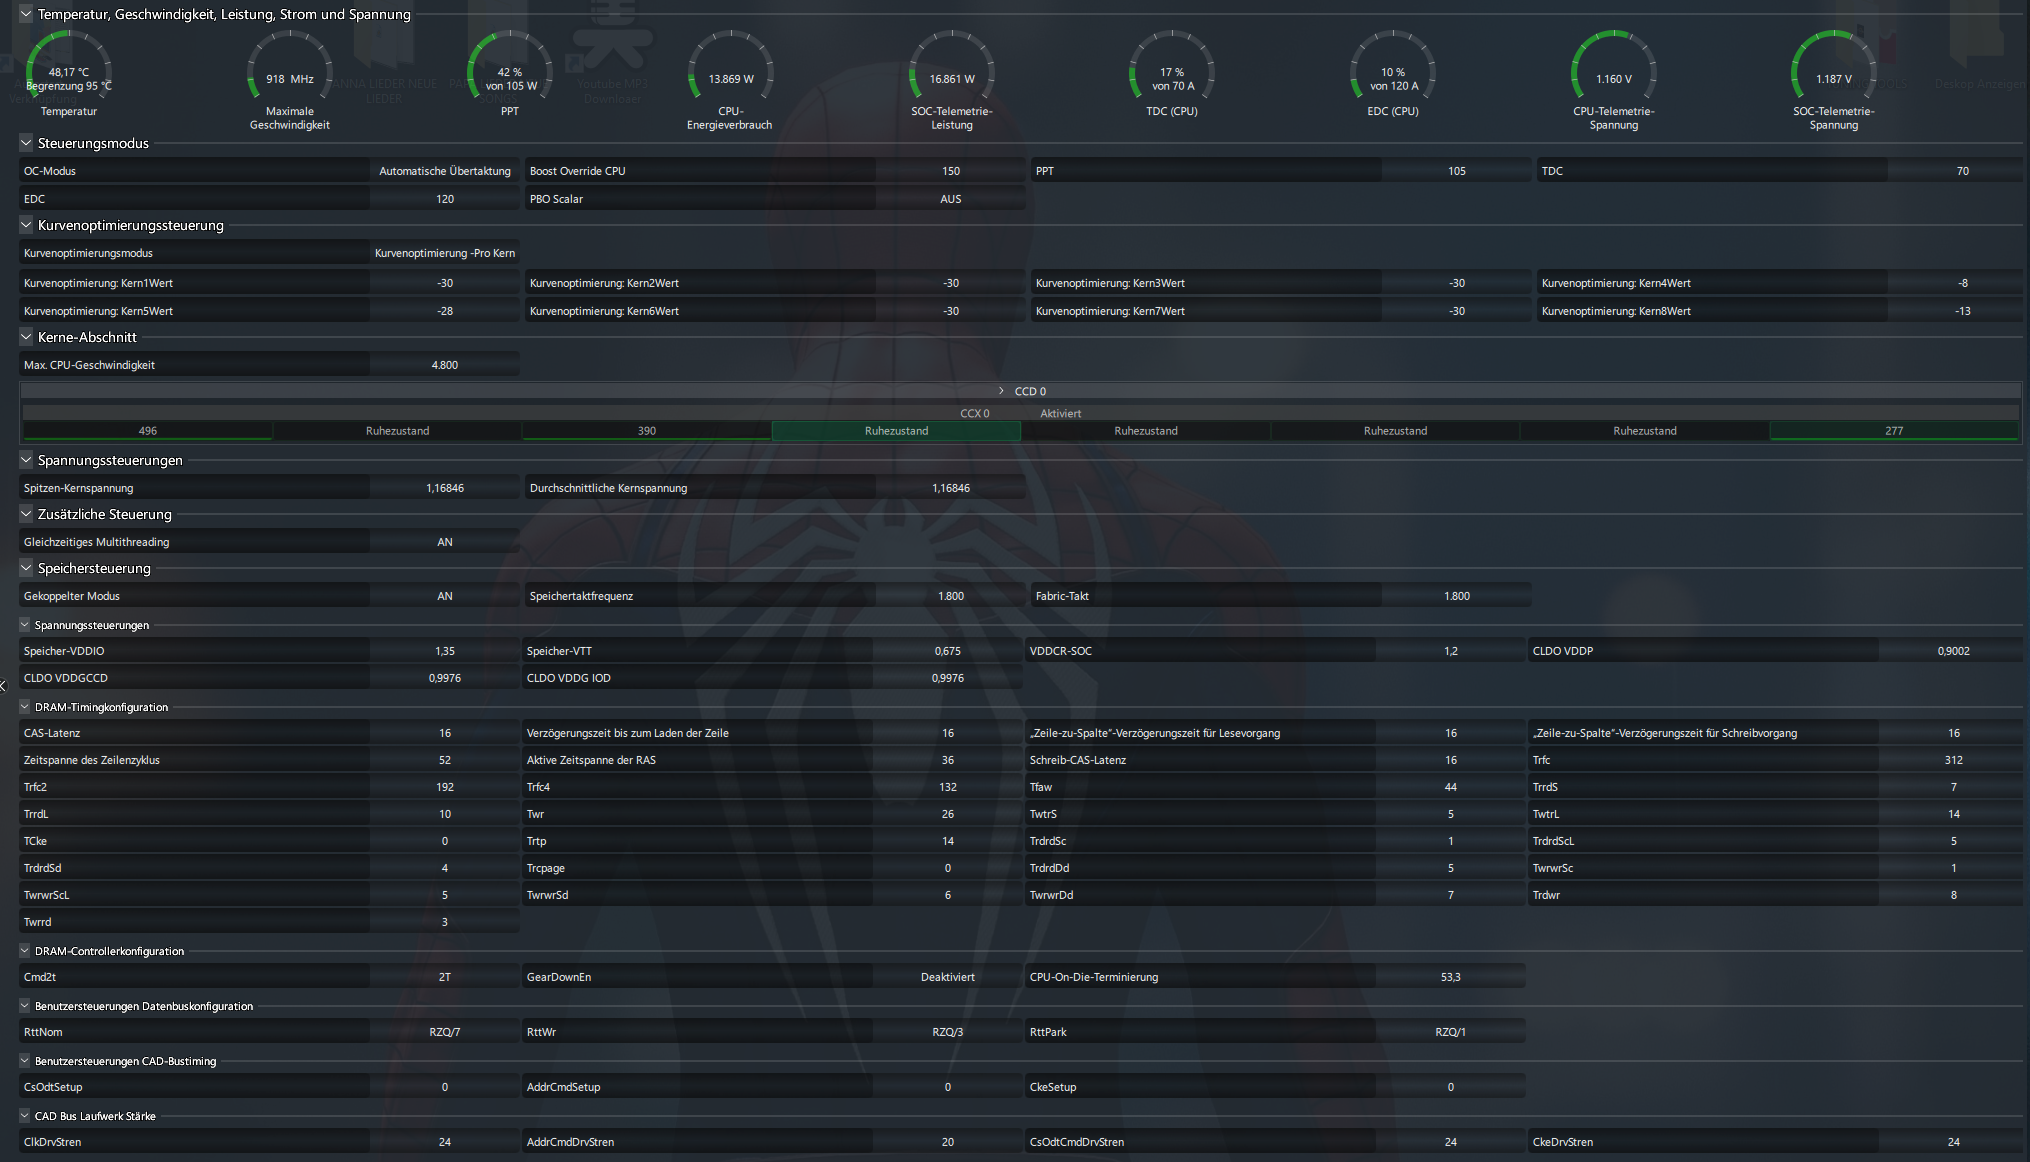Toggle Gleichzeitiges Multithreading AN value
2030x1162 pixels.
pos(444,542)
